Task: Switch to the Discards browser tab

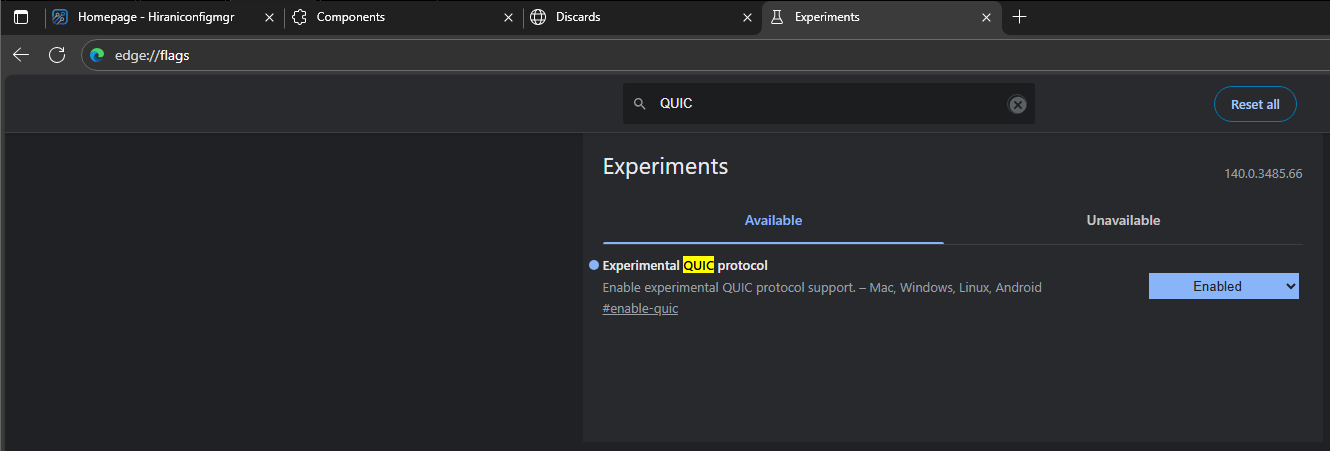Action: tap(630, 17)
